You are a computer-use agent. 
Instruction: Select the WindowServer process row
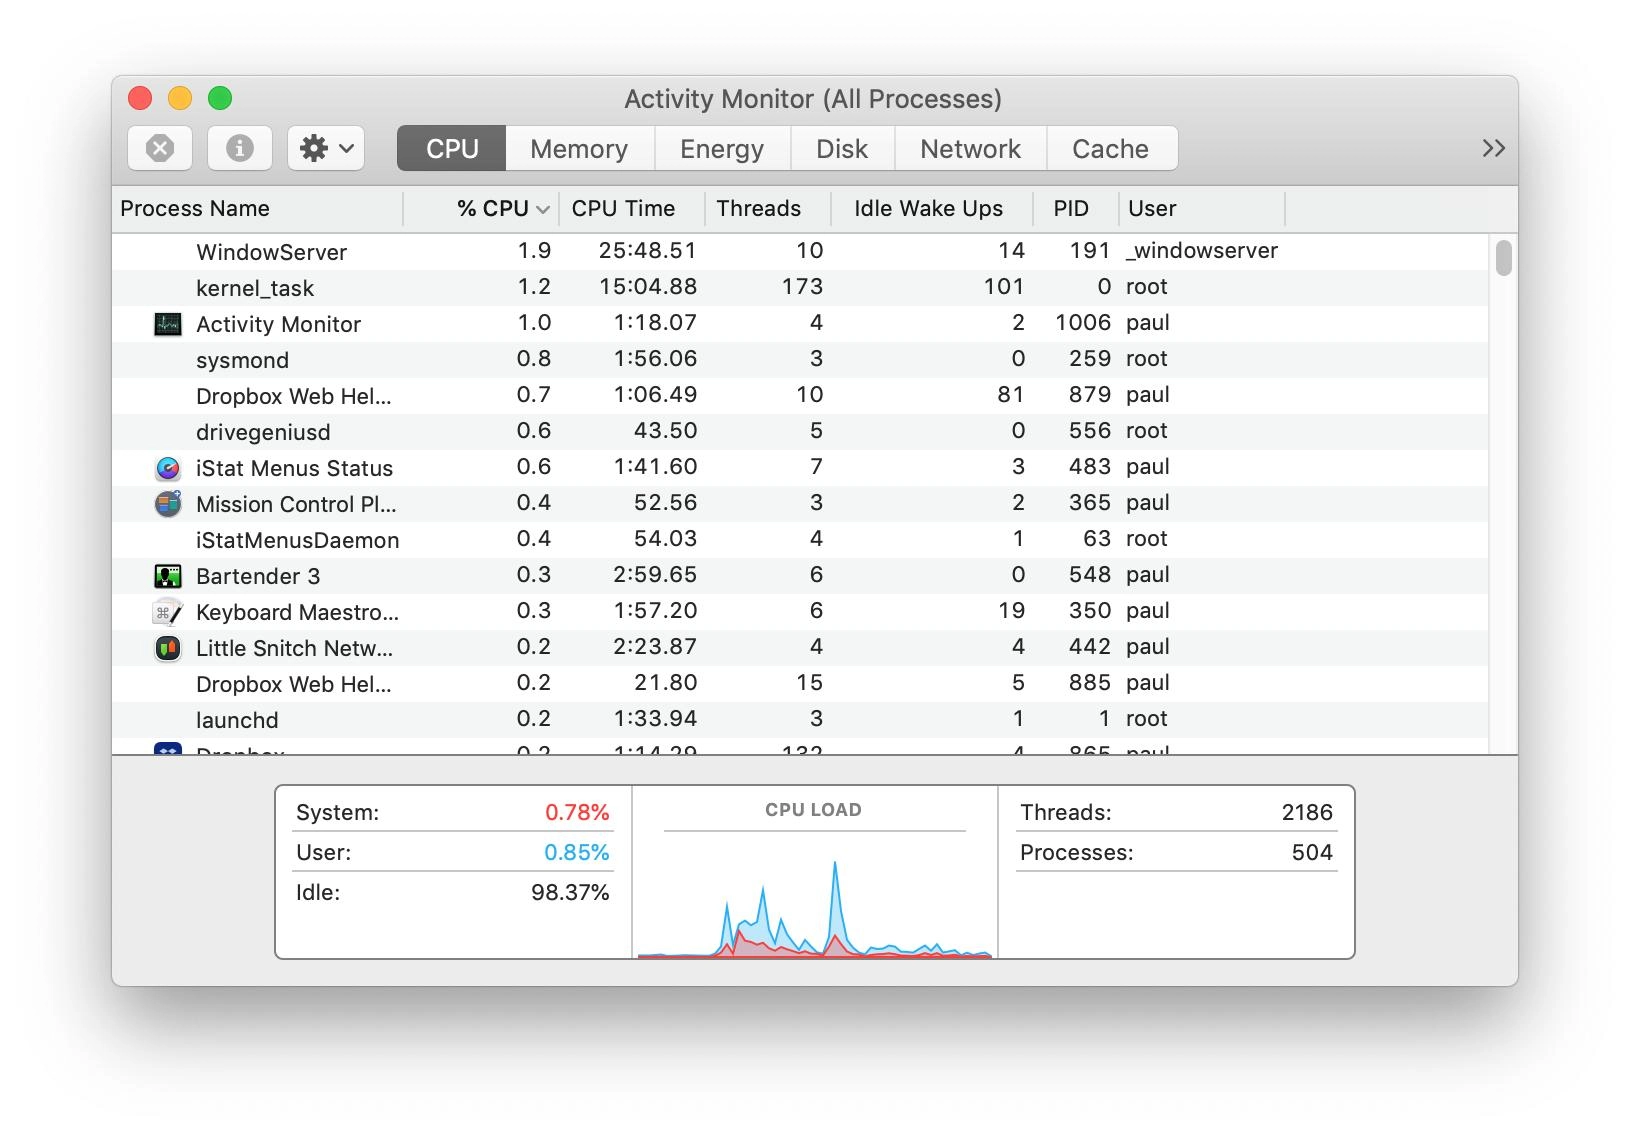click(x=800, y=251)
